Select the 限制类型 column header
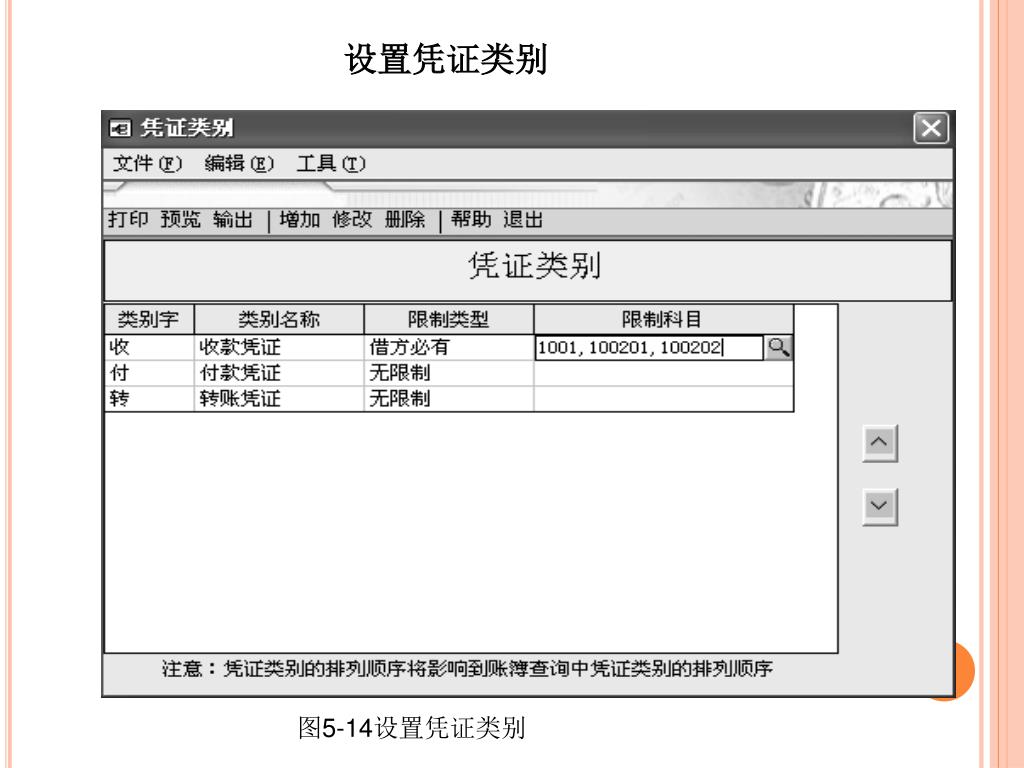This screenshot has height=768, width=1024. click(449, 319)
